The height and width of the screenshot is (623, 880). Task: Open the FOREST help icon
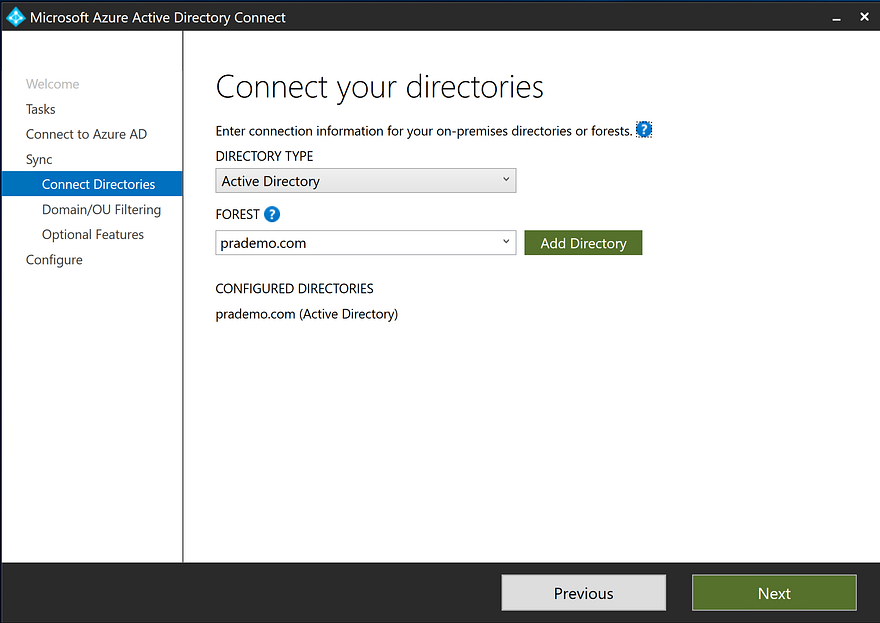272,214
